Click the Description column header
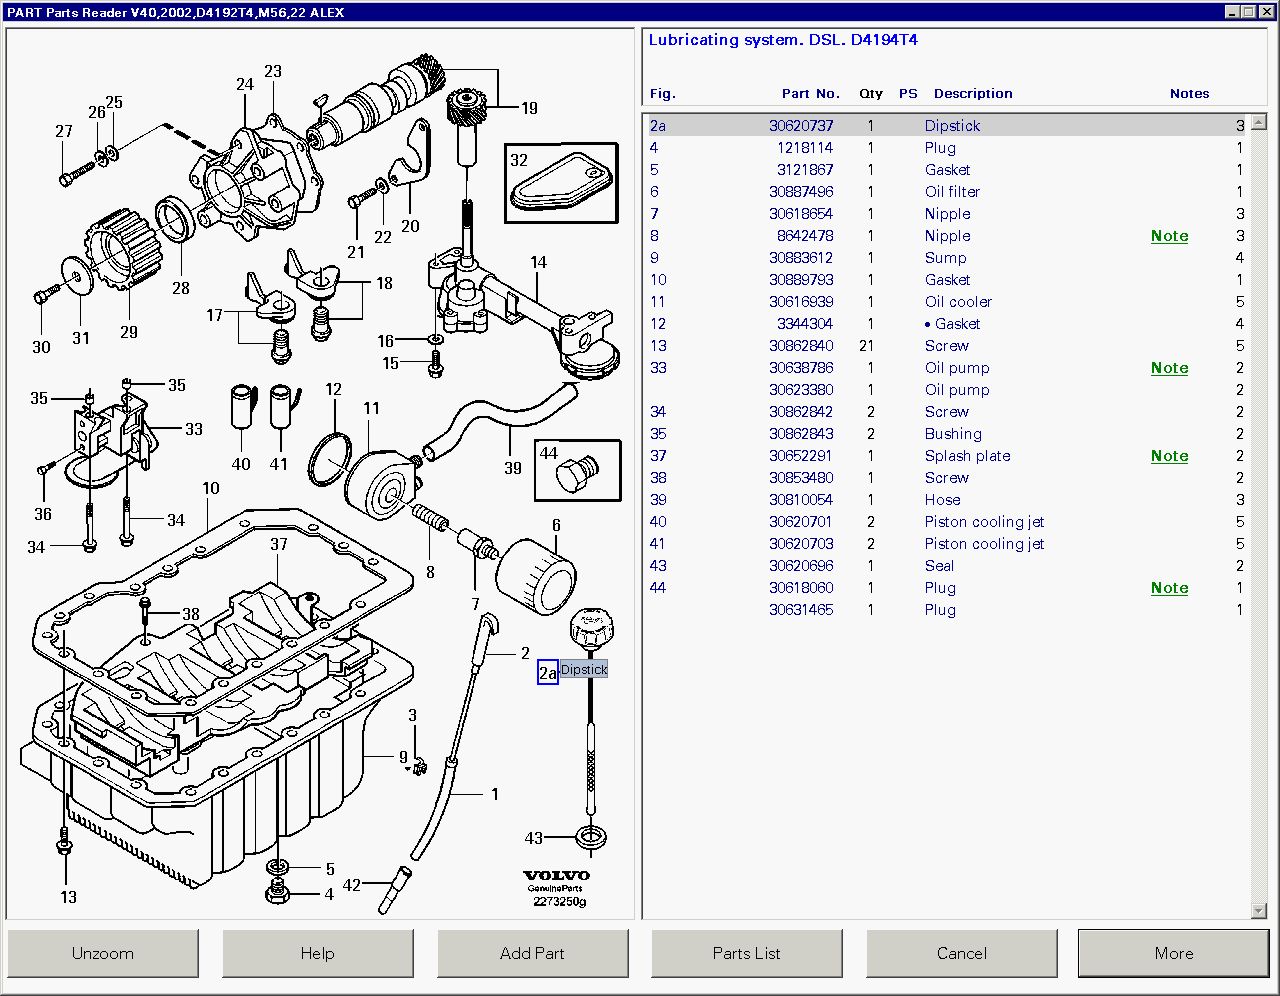This screenshot has height=996, width=1280. (973, 93)
